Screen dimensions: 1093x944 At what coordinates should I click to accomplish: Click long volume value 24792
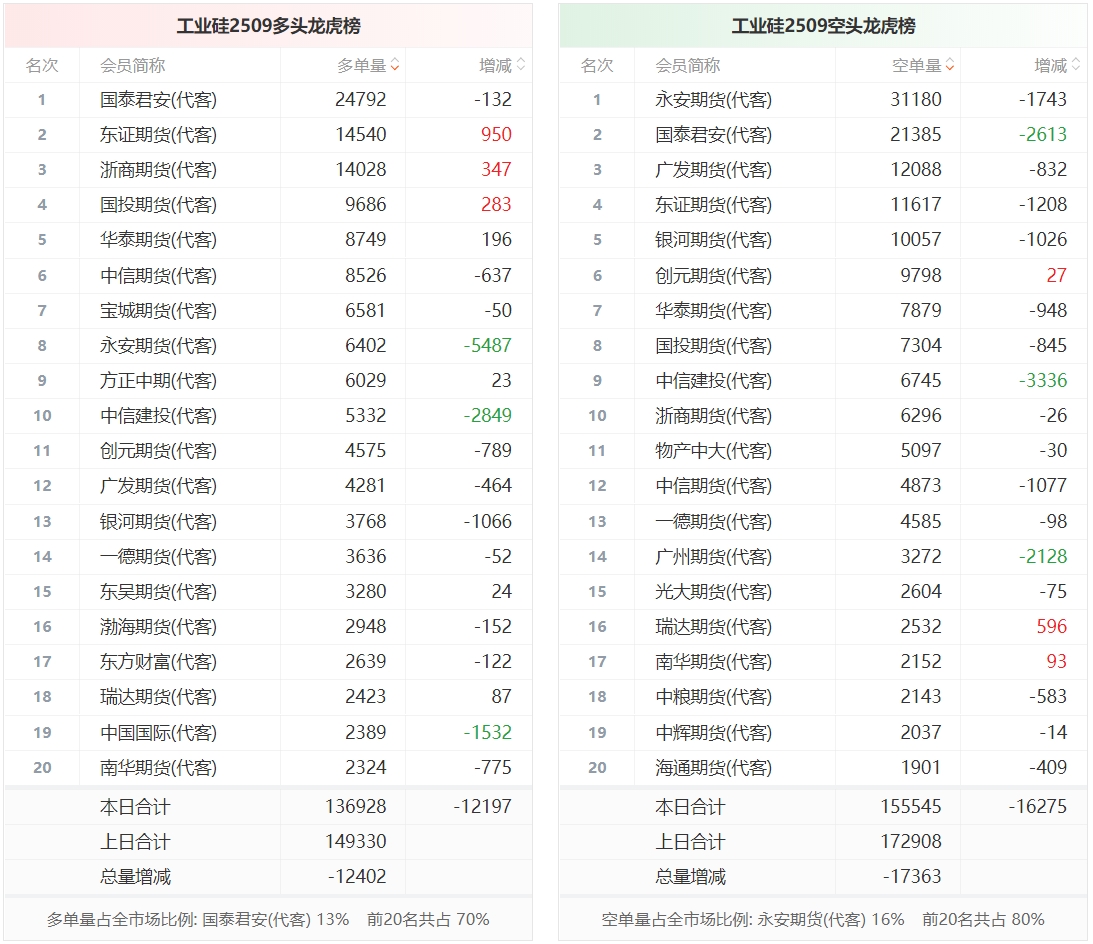(360, 100)
